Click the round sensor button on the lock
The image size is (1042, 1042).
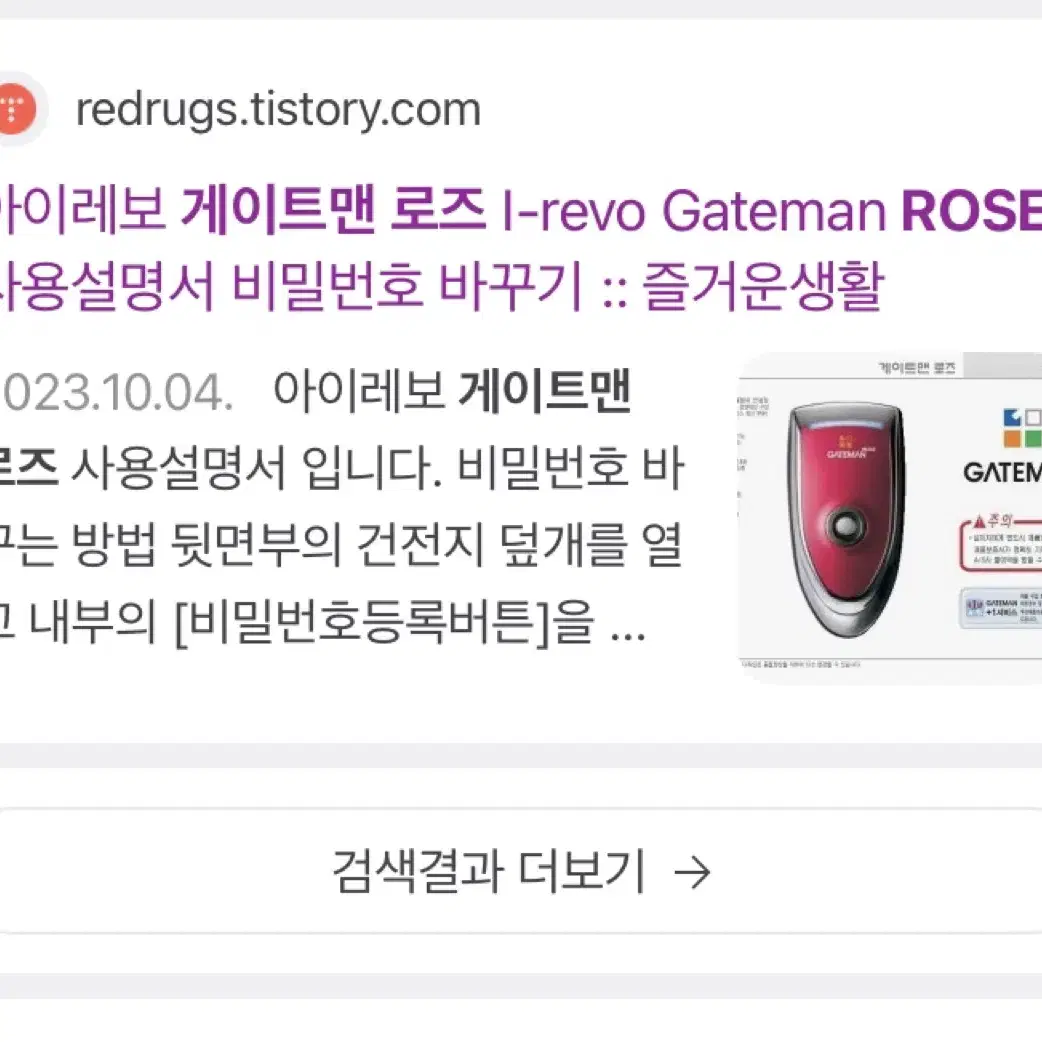point(845,526)
